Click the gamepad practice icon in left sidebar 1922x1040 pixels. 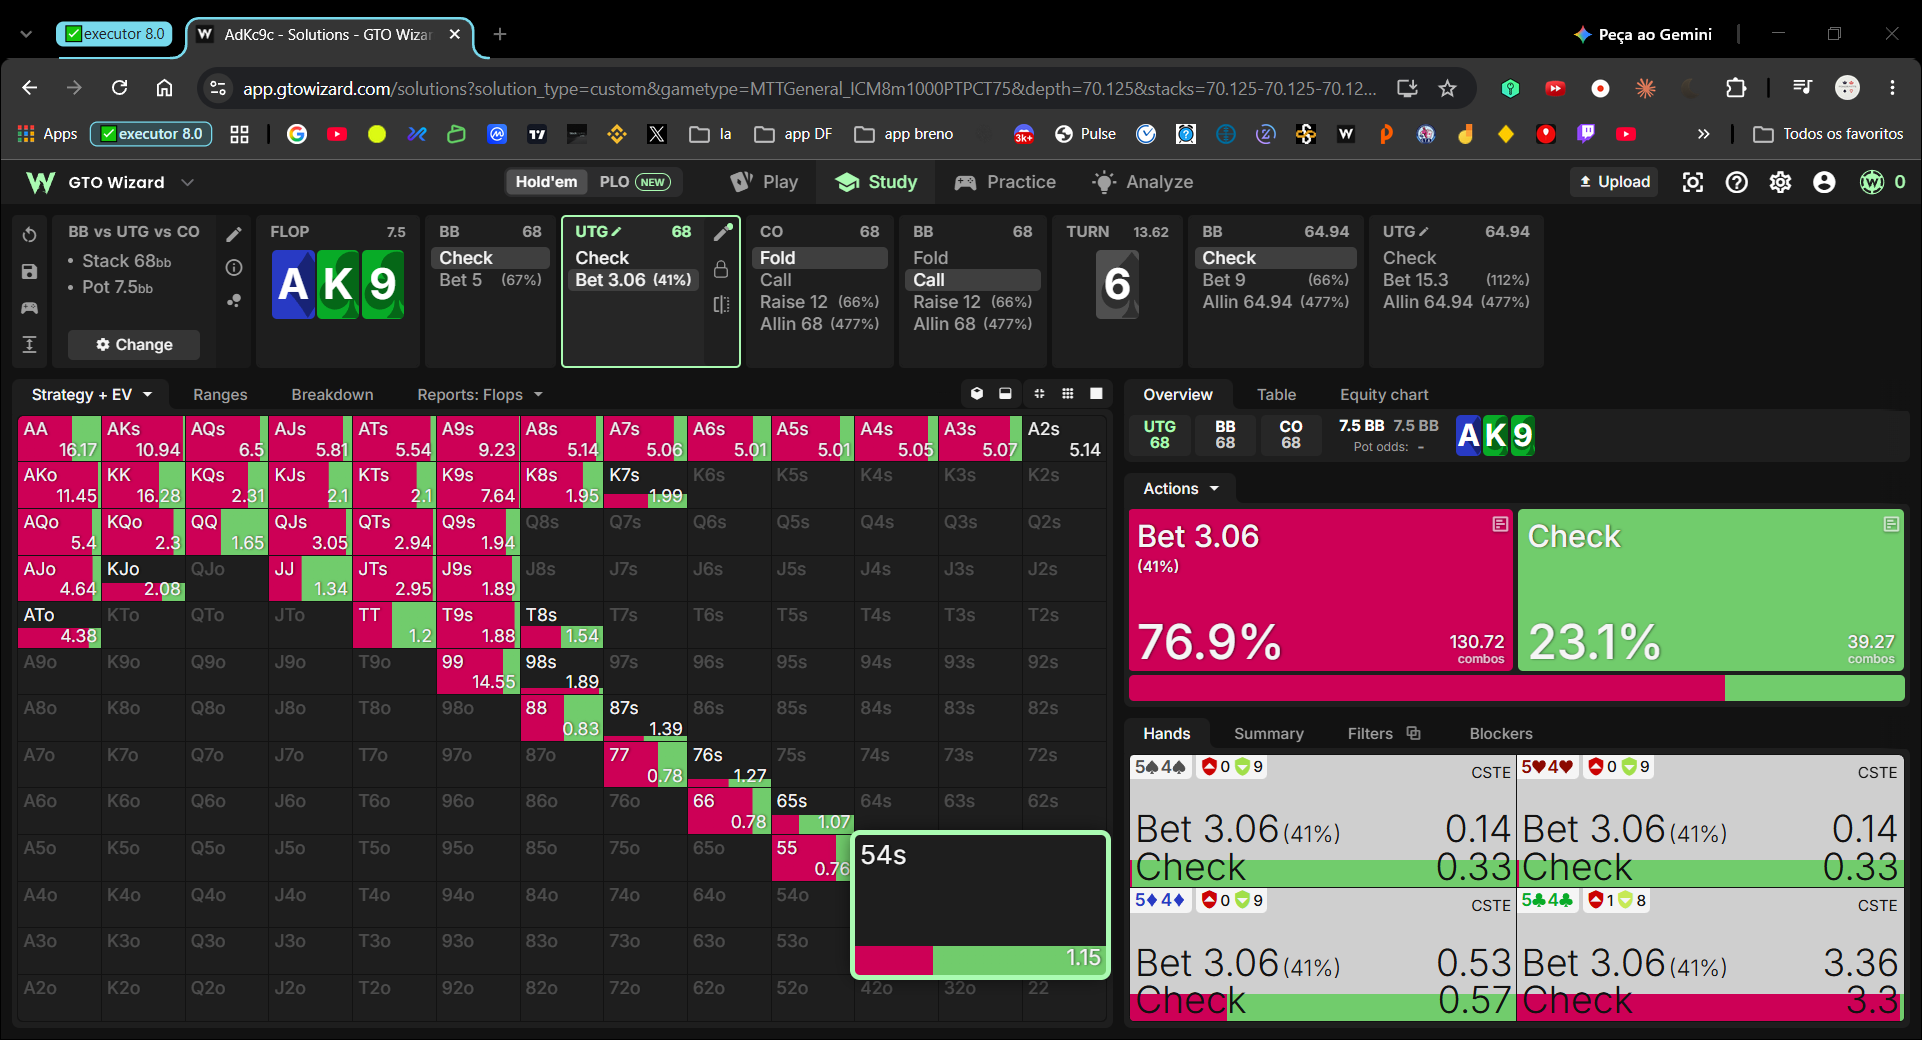tap(30, 308)
